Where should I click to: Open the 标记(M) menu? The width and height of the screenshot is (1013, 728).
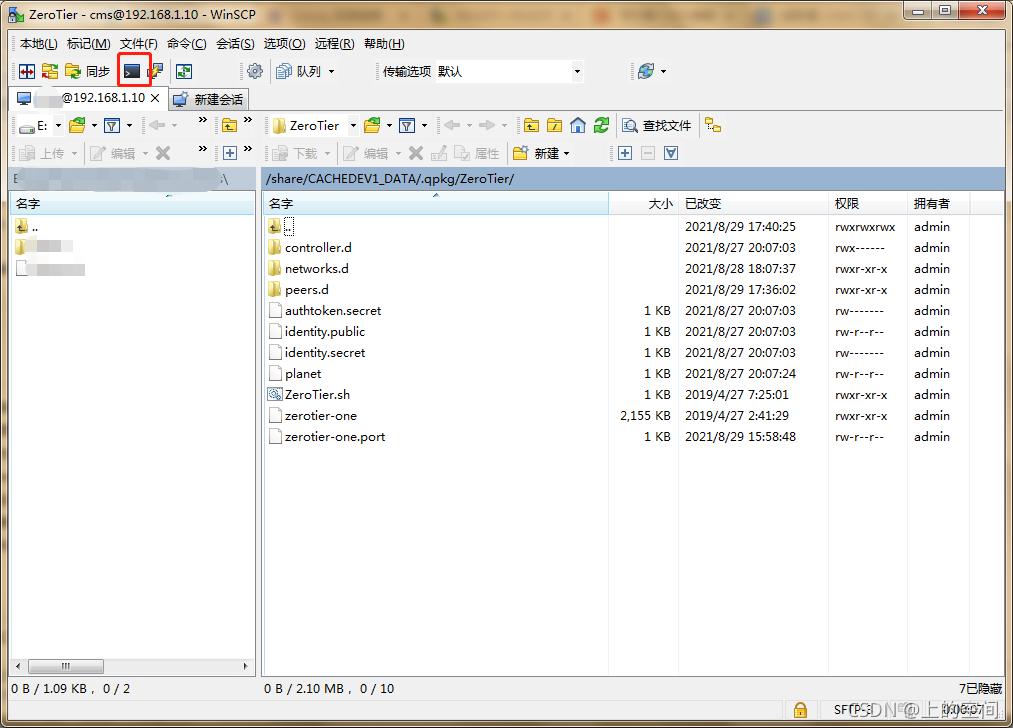89,44
